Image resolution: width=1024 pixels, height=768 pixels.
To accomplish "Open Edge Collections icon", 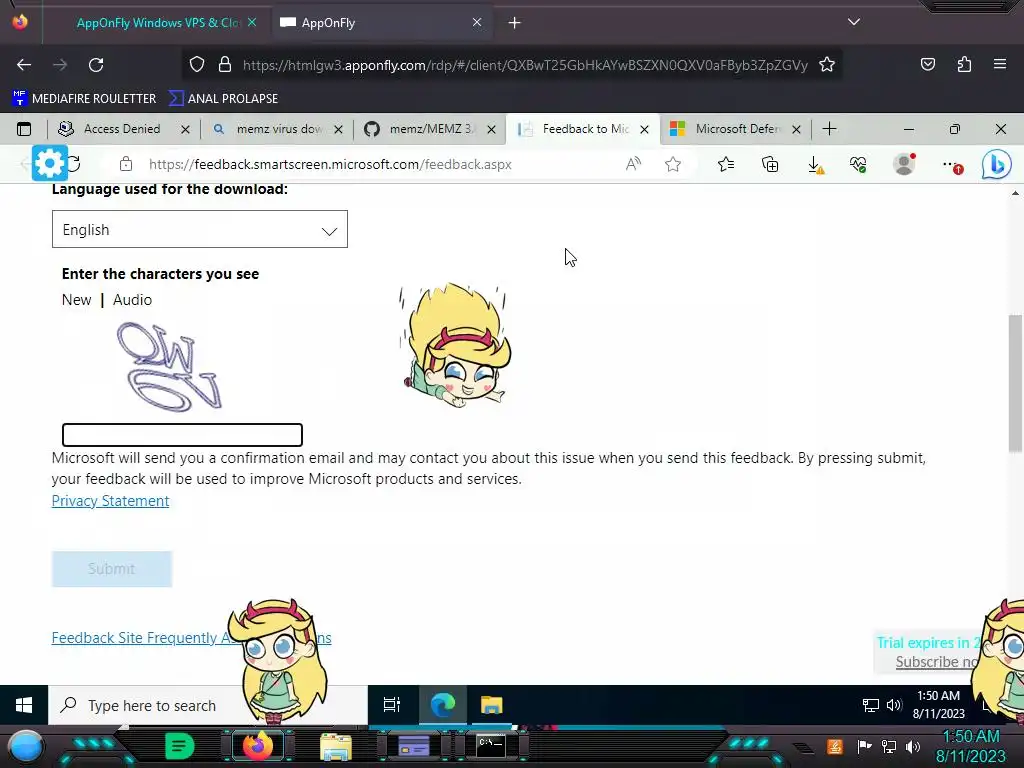I will (770, 165).
